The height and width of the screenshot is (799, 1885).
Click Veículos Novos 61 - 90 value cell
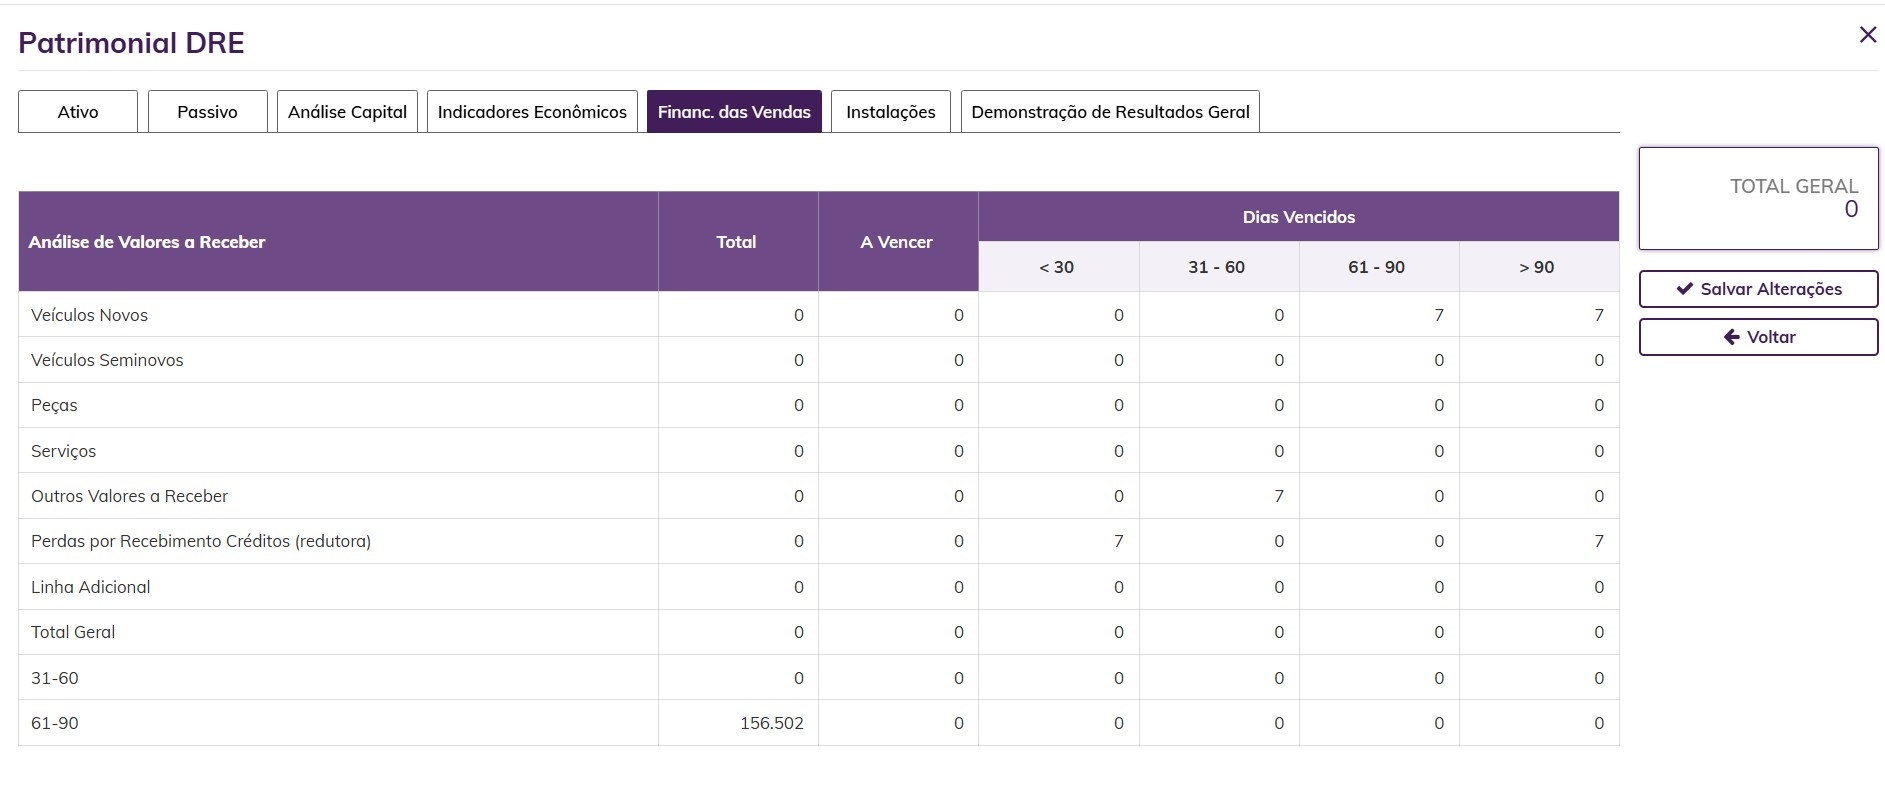coord(1379,315)
